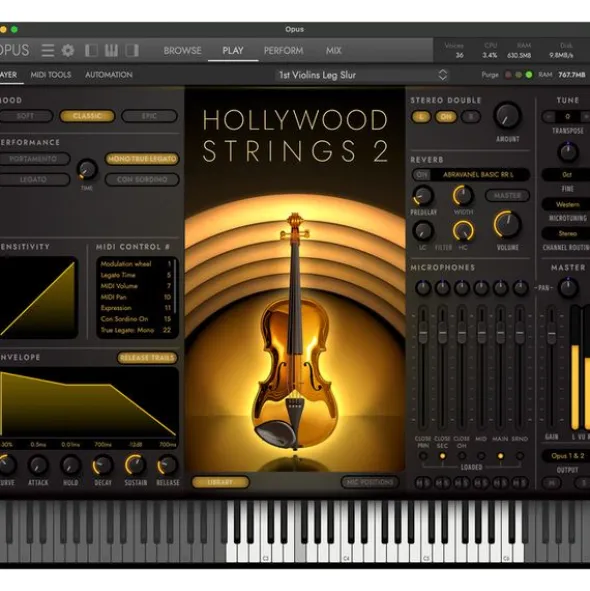Viewport: 590px width, 591px height.
Task: Adjust the envelope Decay knob
Action: tap(103, 465)
